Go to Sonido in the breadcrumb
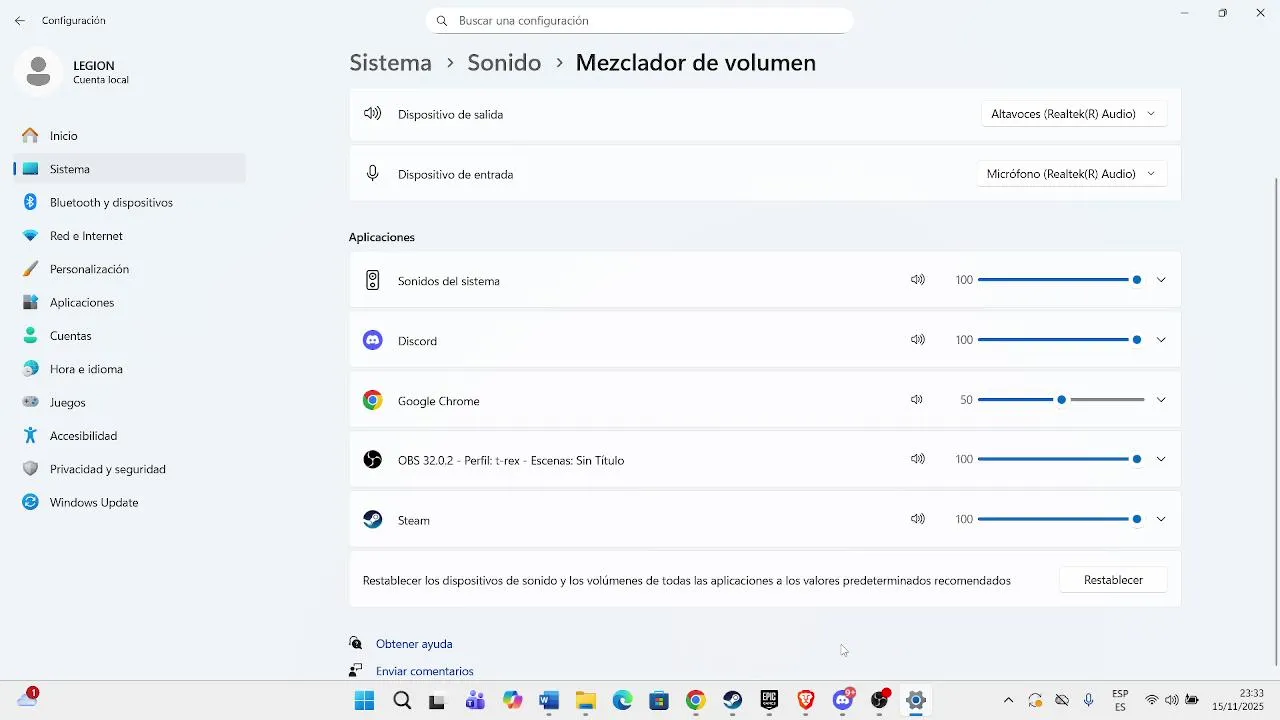Image resolution: width=1280 pixels, height=720 pixels. 504,62
